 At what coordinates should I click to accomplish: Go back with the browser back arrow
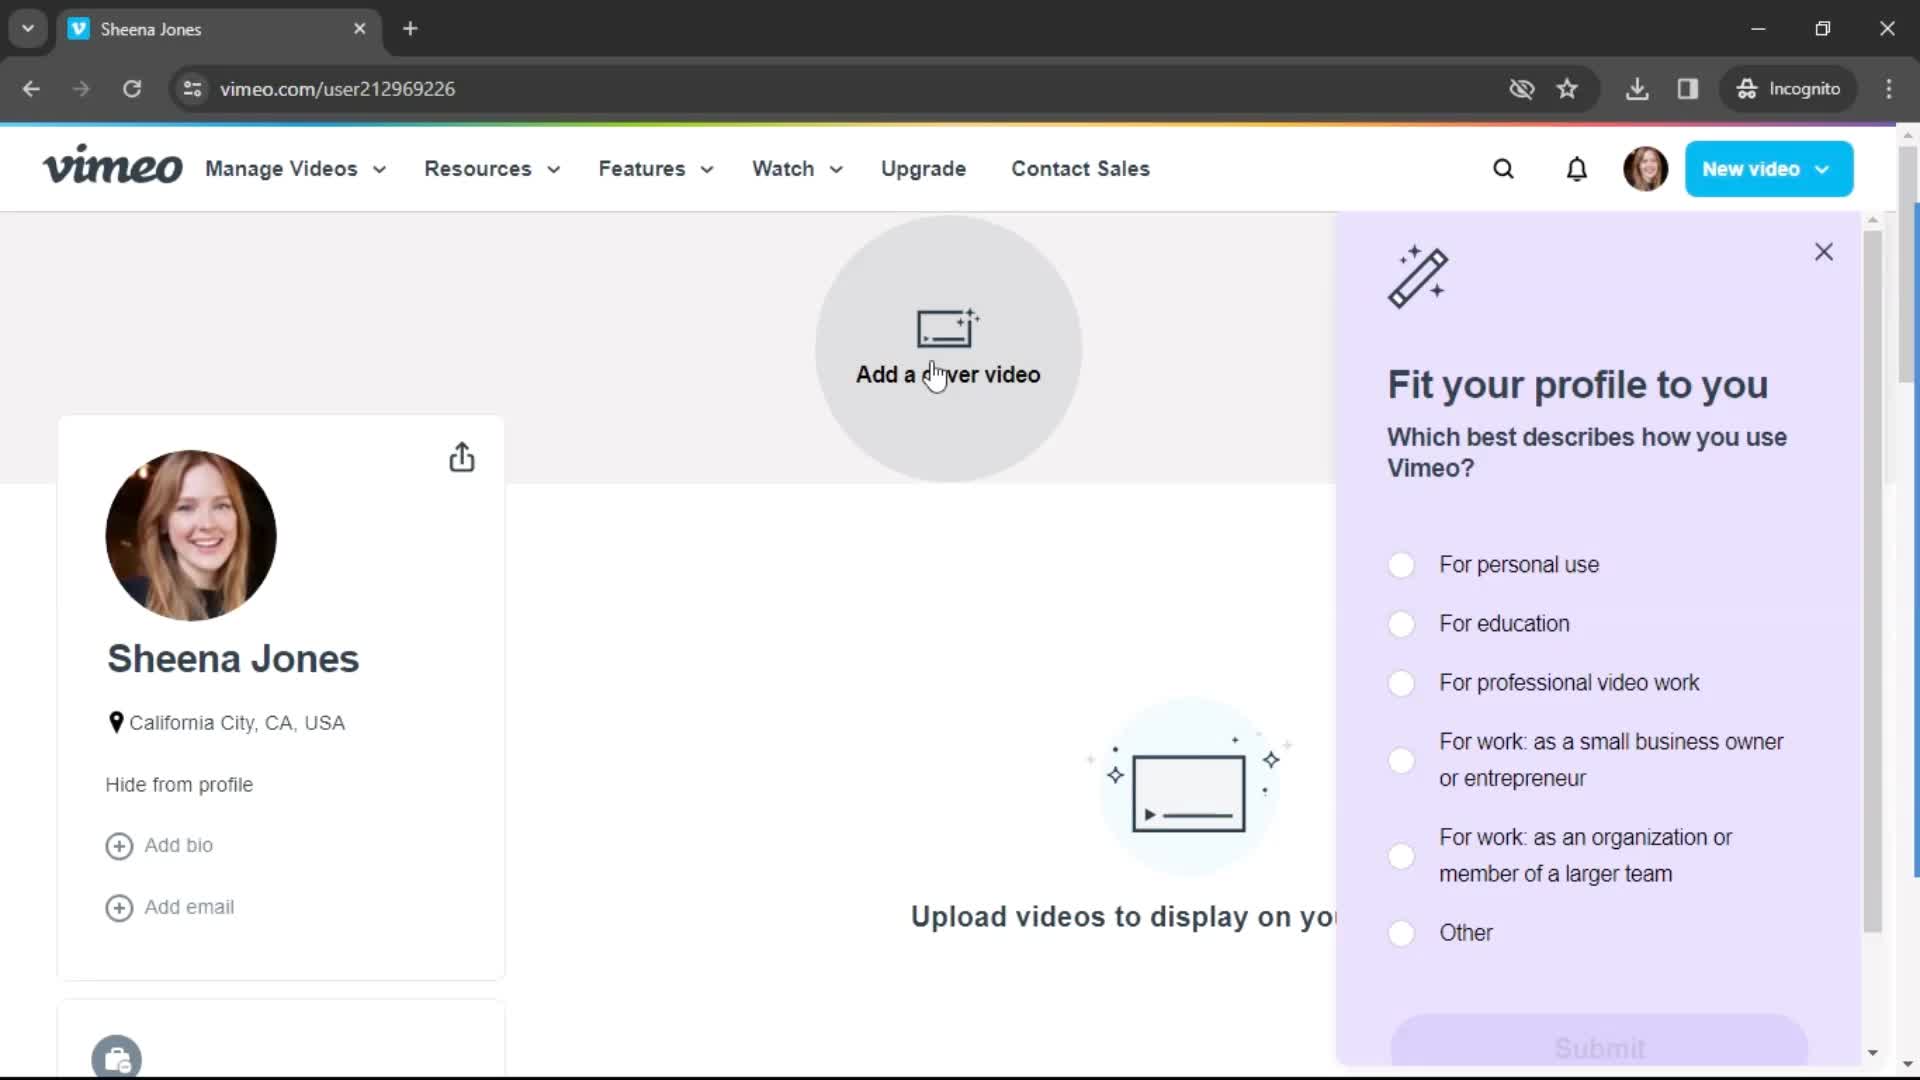31,89
